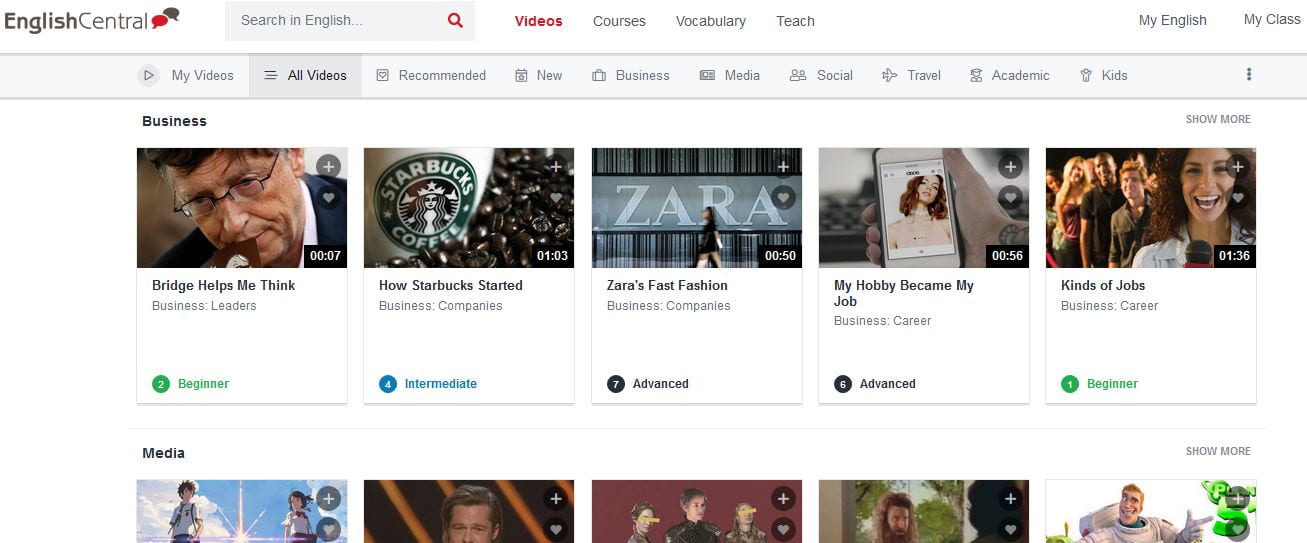1307x543 pixels.
Task: Click the level 1 Beginner badge
Action: coord(1100,384)
